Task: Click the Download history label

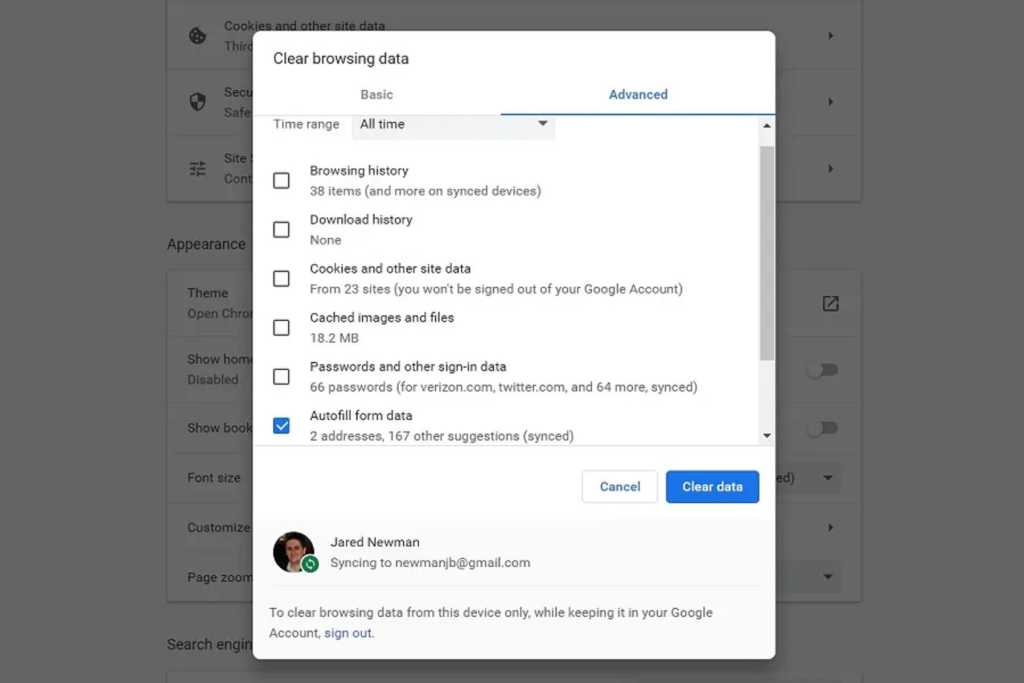Action: tap(361, 219)
